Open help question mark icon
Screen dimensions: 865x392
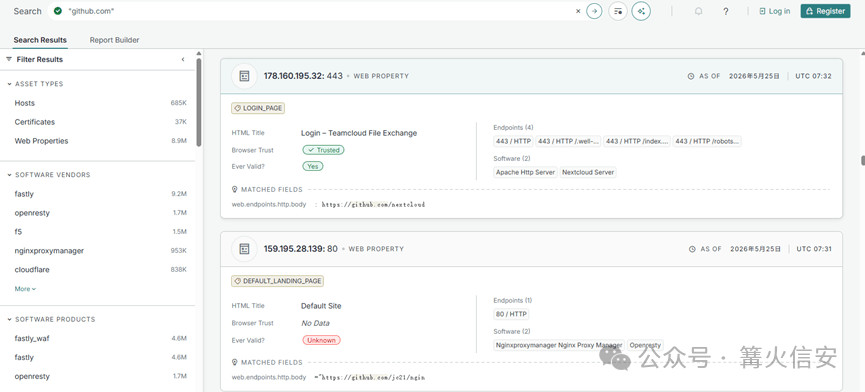[726, 11]
